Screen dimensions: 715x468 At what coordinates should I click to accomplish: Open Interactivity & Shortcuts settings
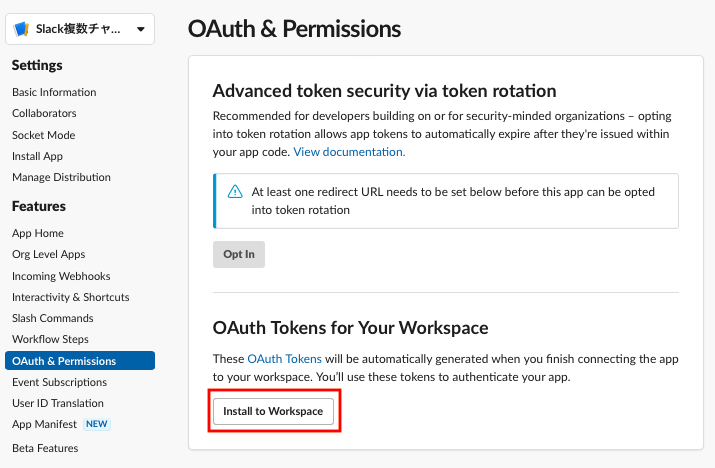click(71, 297)
